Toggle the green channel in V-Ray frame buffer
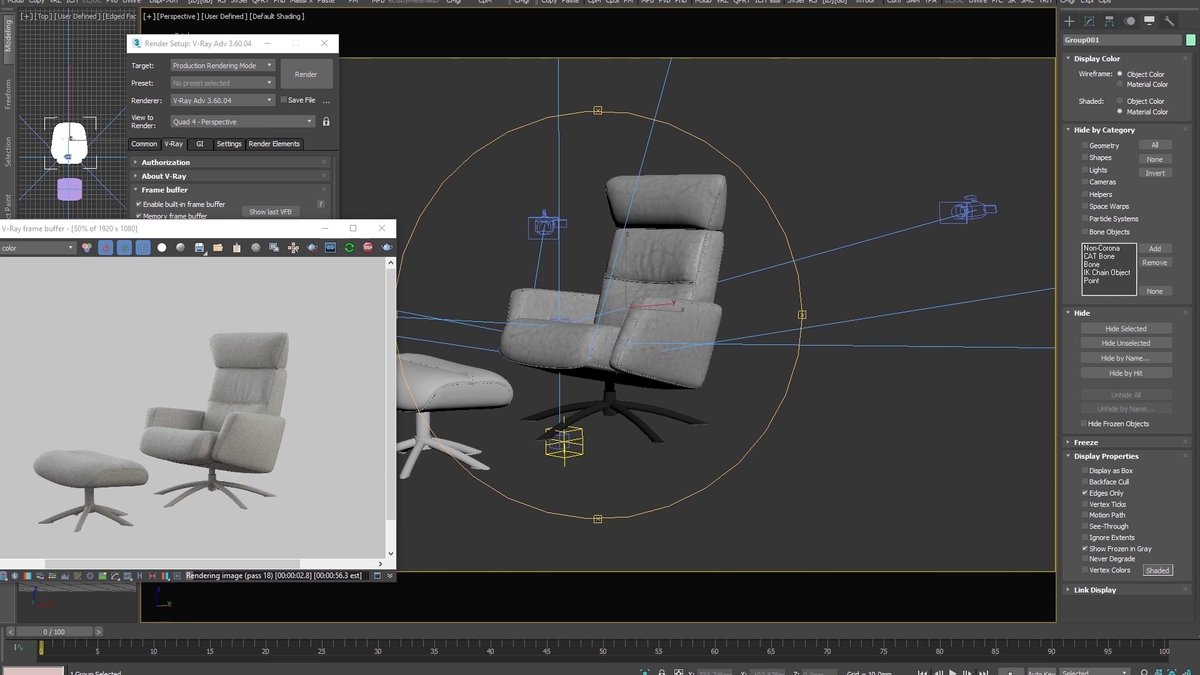 coord(123,247)
